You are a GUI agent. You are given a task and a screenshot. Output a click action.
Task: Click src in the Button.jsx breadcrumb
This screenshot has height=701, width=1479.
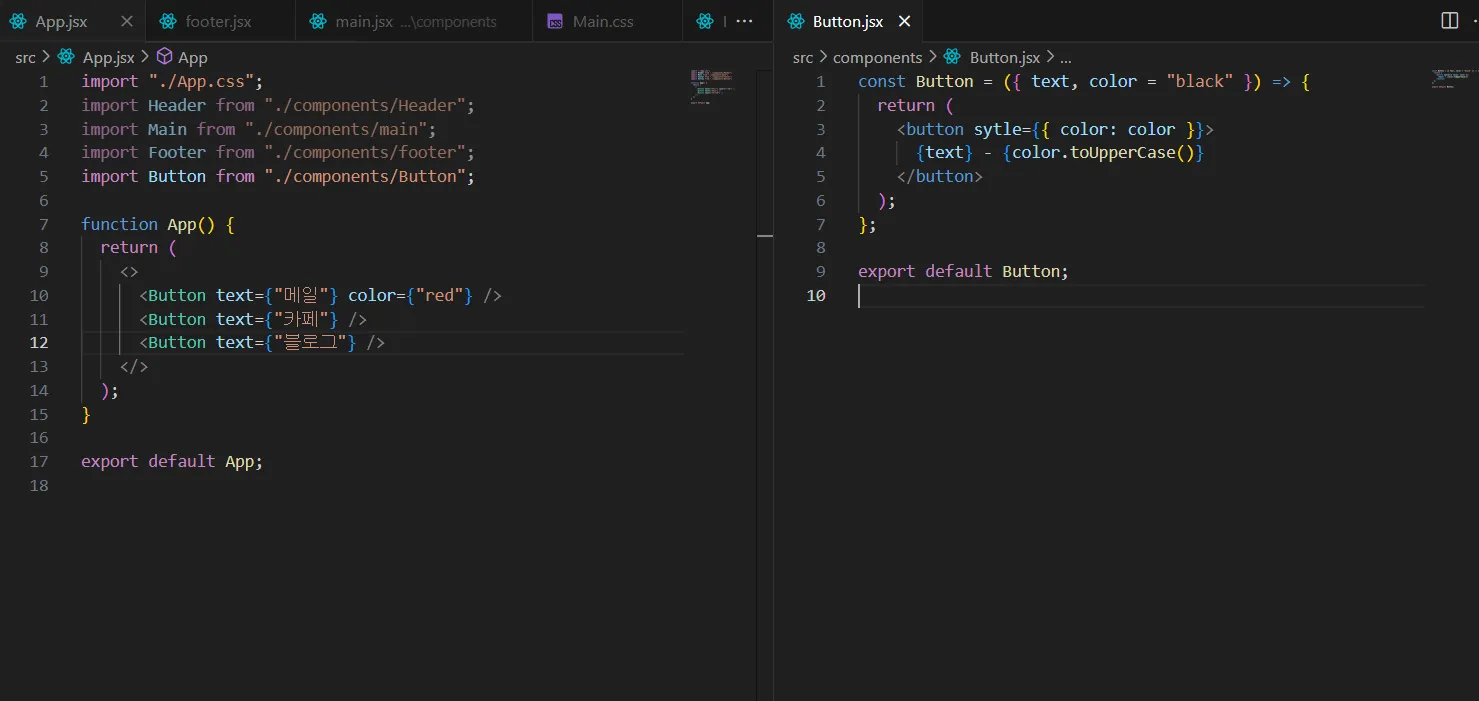(803, 58)
